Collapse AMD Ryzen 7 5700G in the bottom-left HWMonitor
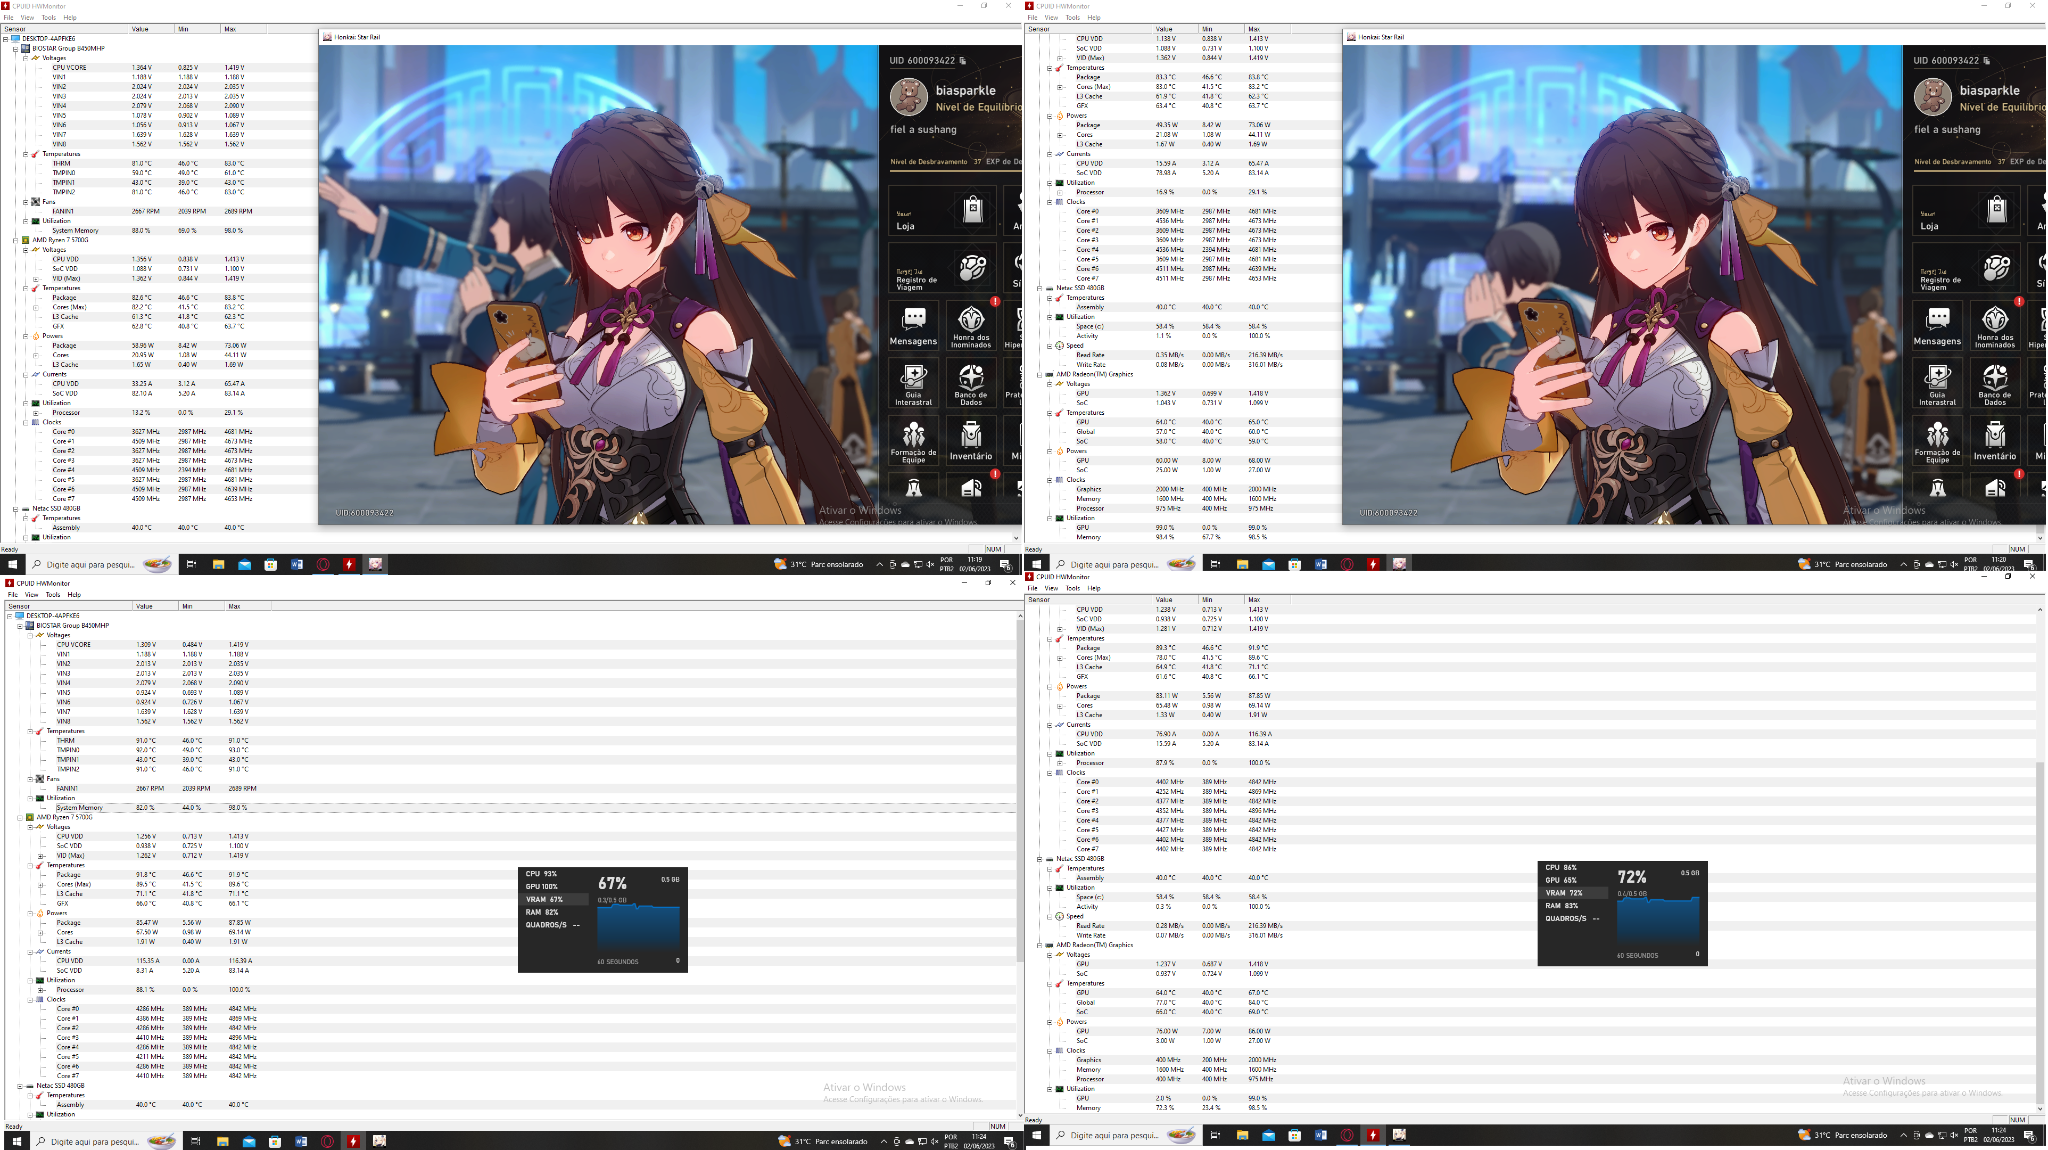 (x=20, y=817)
